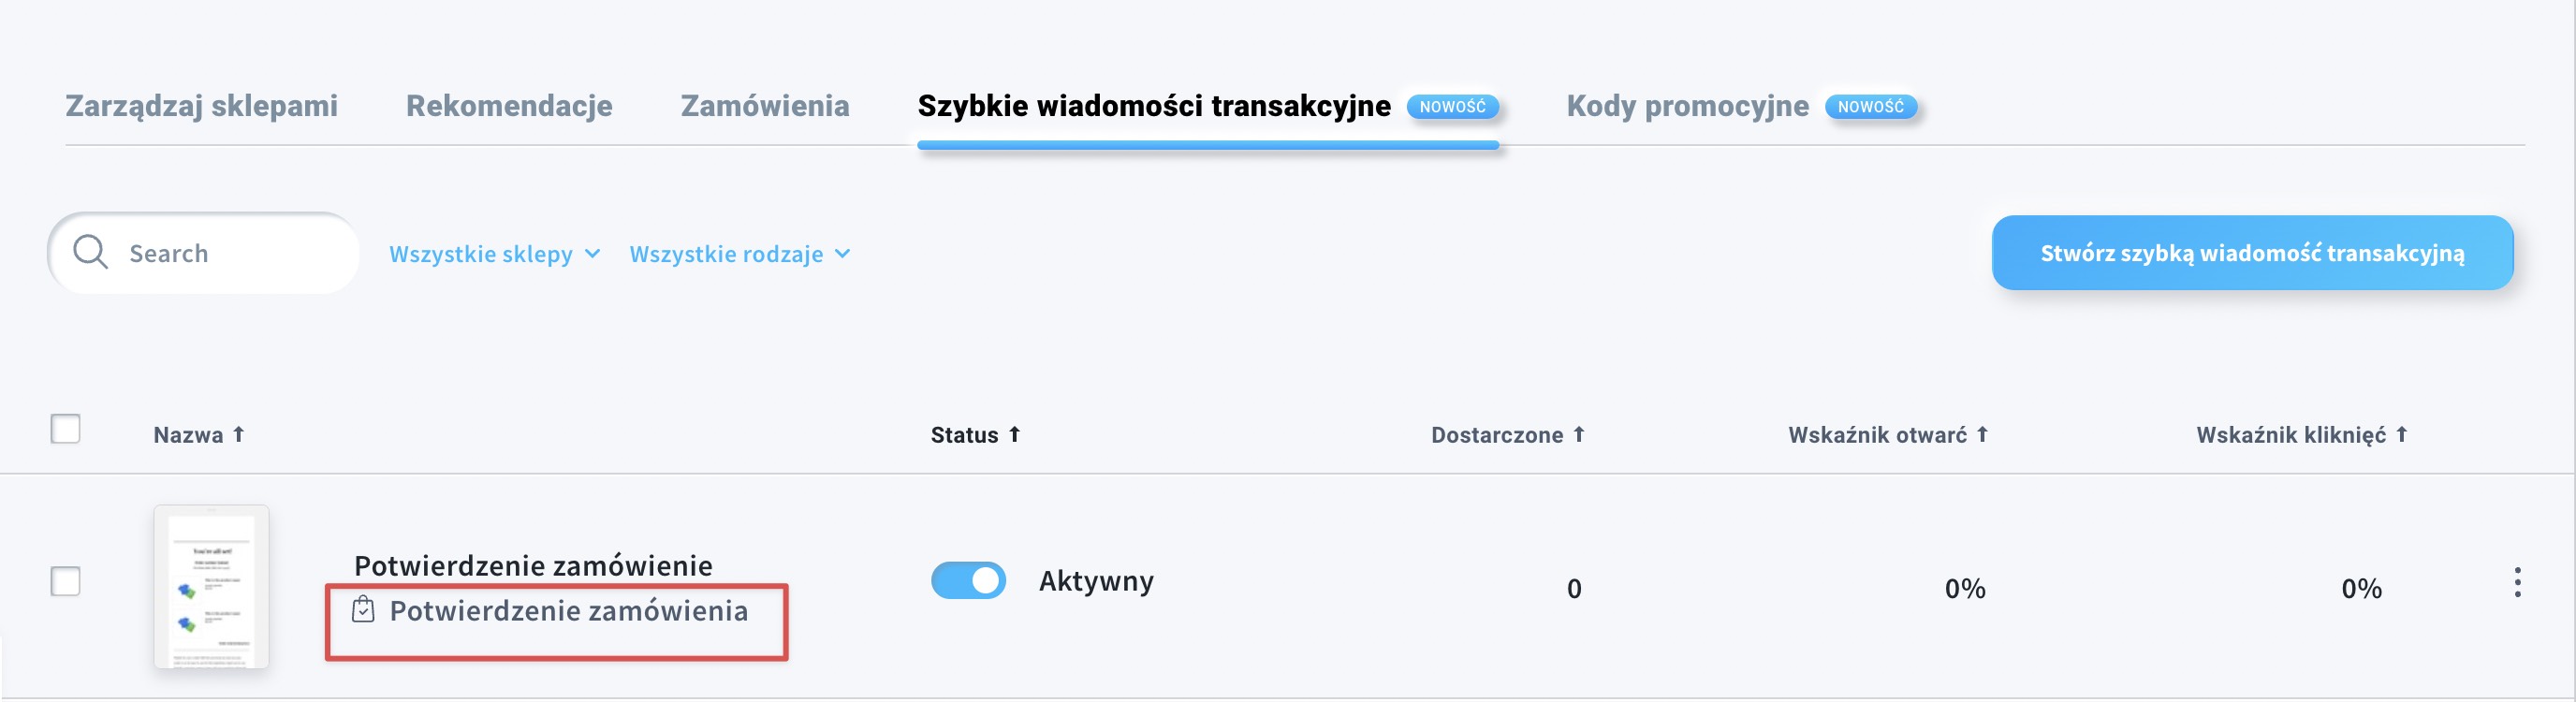Expand the Wszystkie sklepy dropdown
The height and width of the screenshot is (702, 2576).
click(494, 254)
